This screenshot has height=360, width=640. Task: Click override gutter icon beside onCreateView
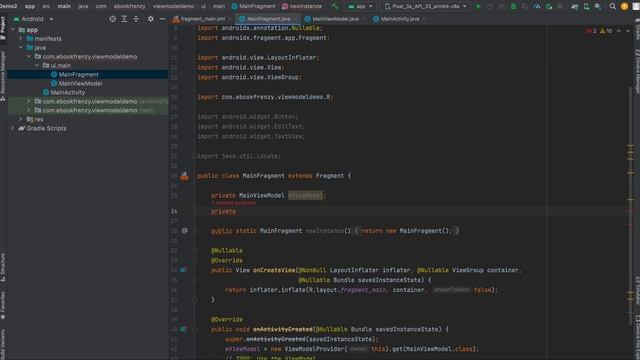(183, 270)
